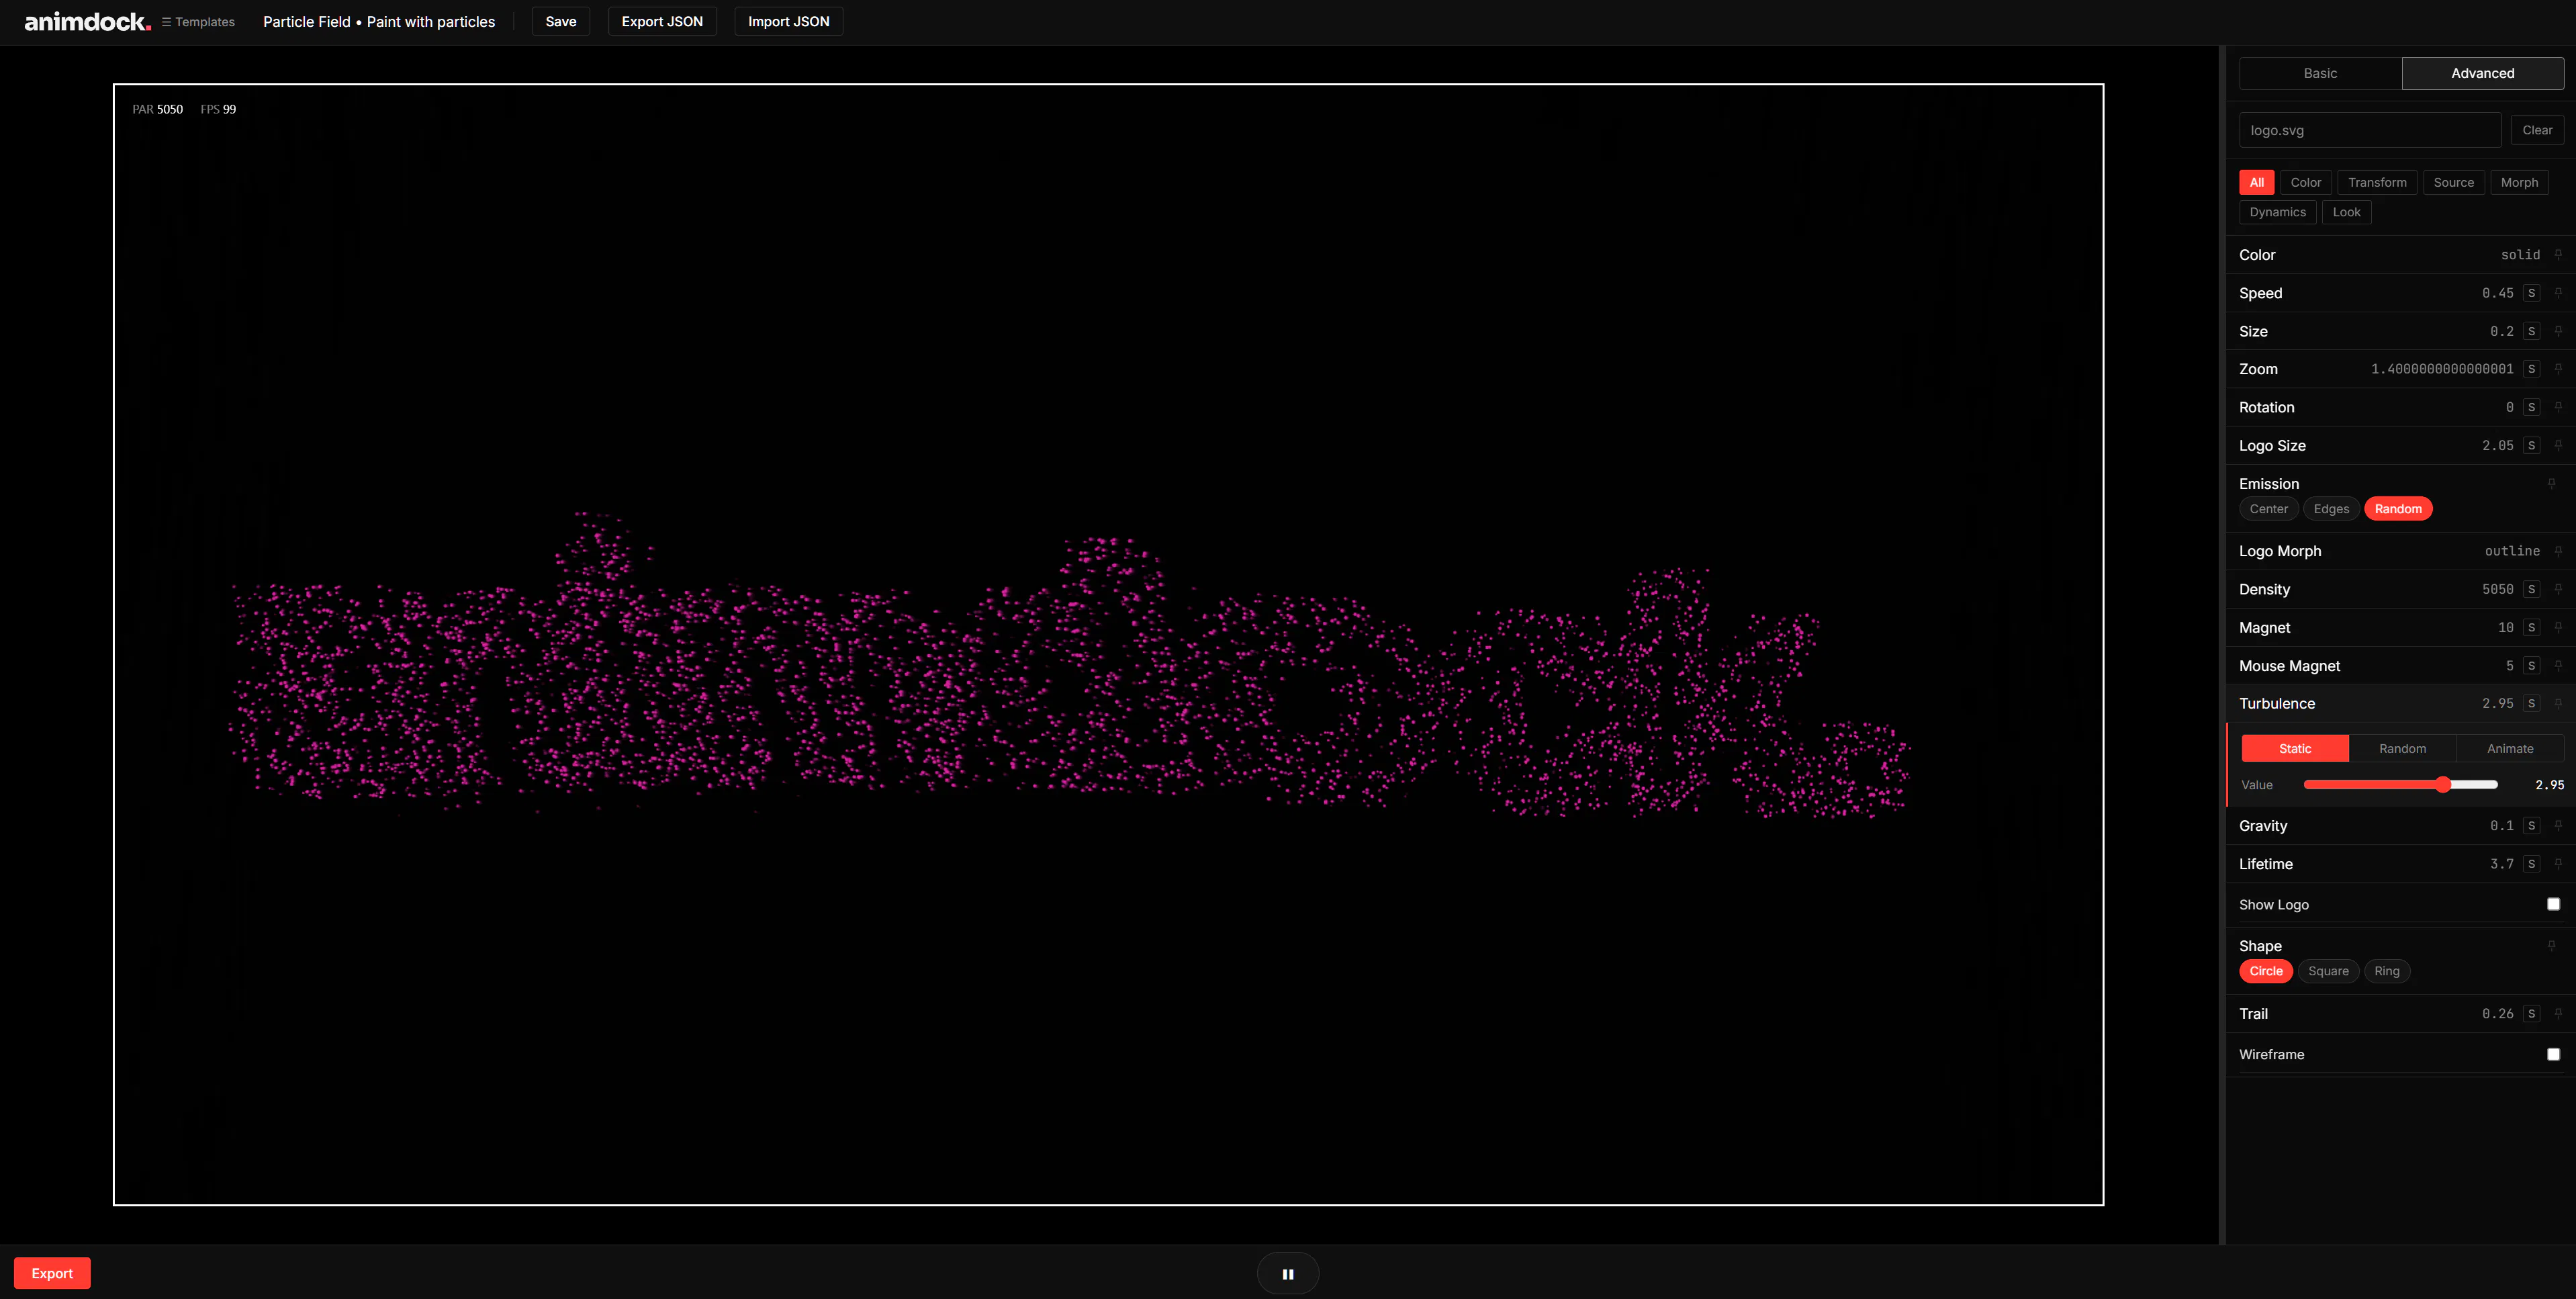2576x1299 pixels.
Task: Filter parameters by Source
Action: (x=2453, y=182)
